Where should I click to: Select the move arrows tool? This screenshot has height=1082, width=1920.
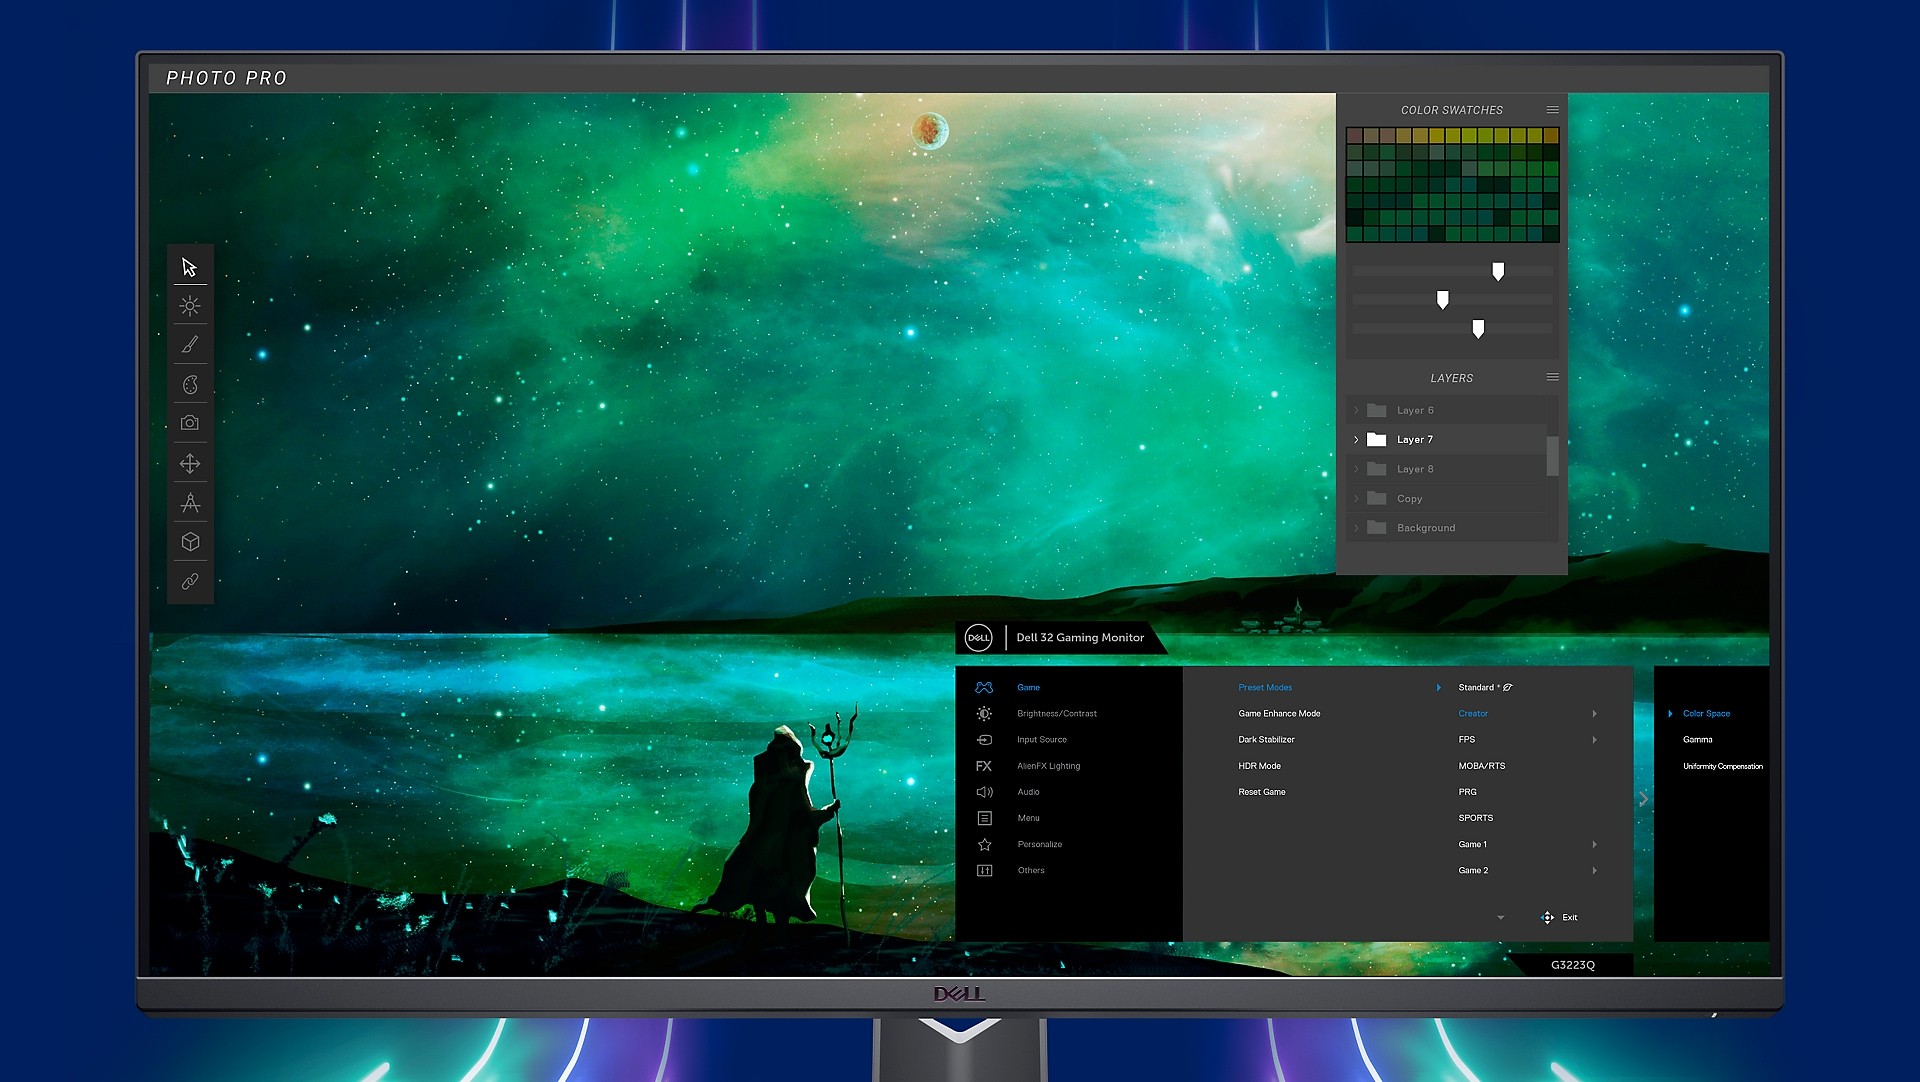(x=190, y=463)
